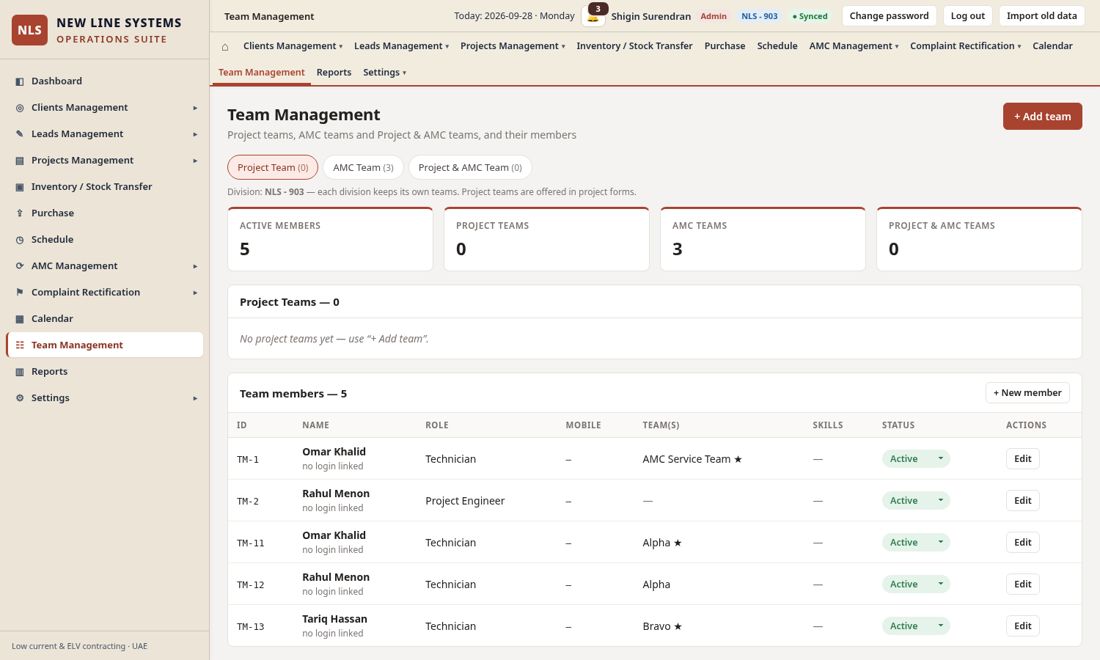This screenshot has height=660, width=1100.
Task: Click the Log out button
Action: pos(967,16)
